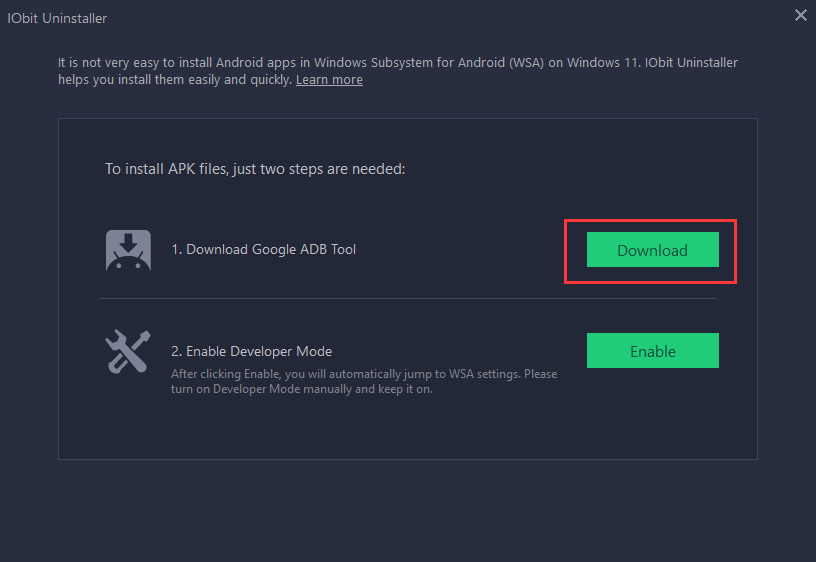816x562 pixels.
Task: Click the 'To install APK files' heading
Action: [255, 169]
